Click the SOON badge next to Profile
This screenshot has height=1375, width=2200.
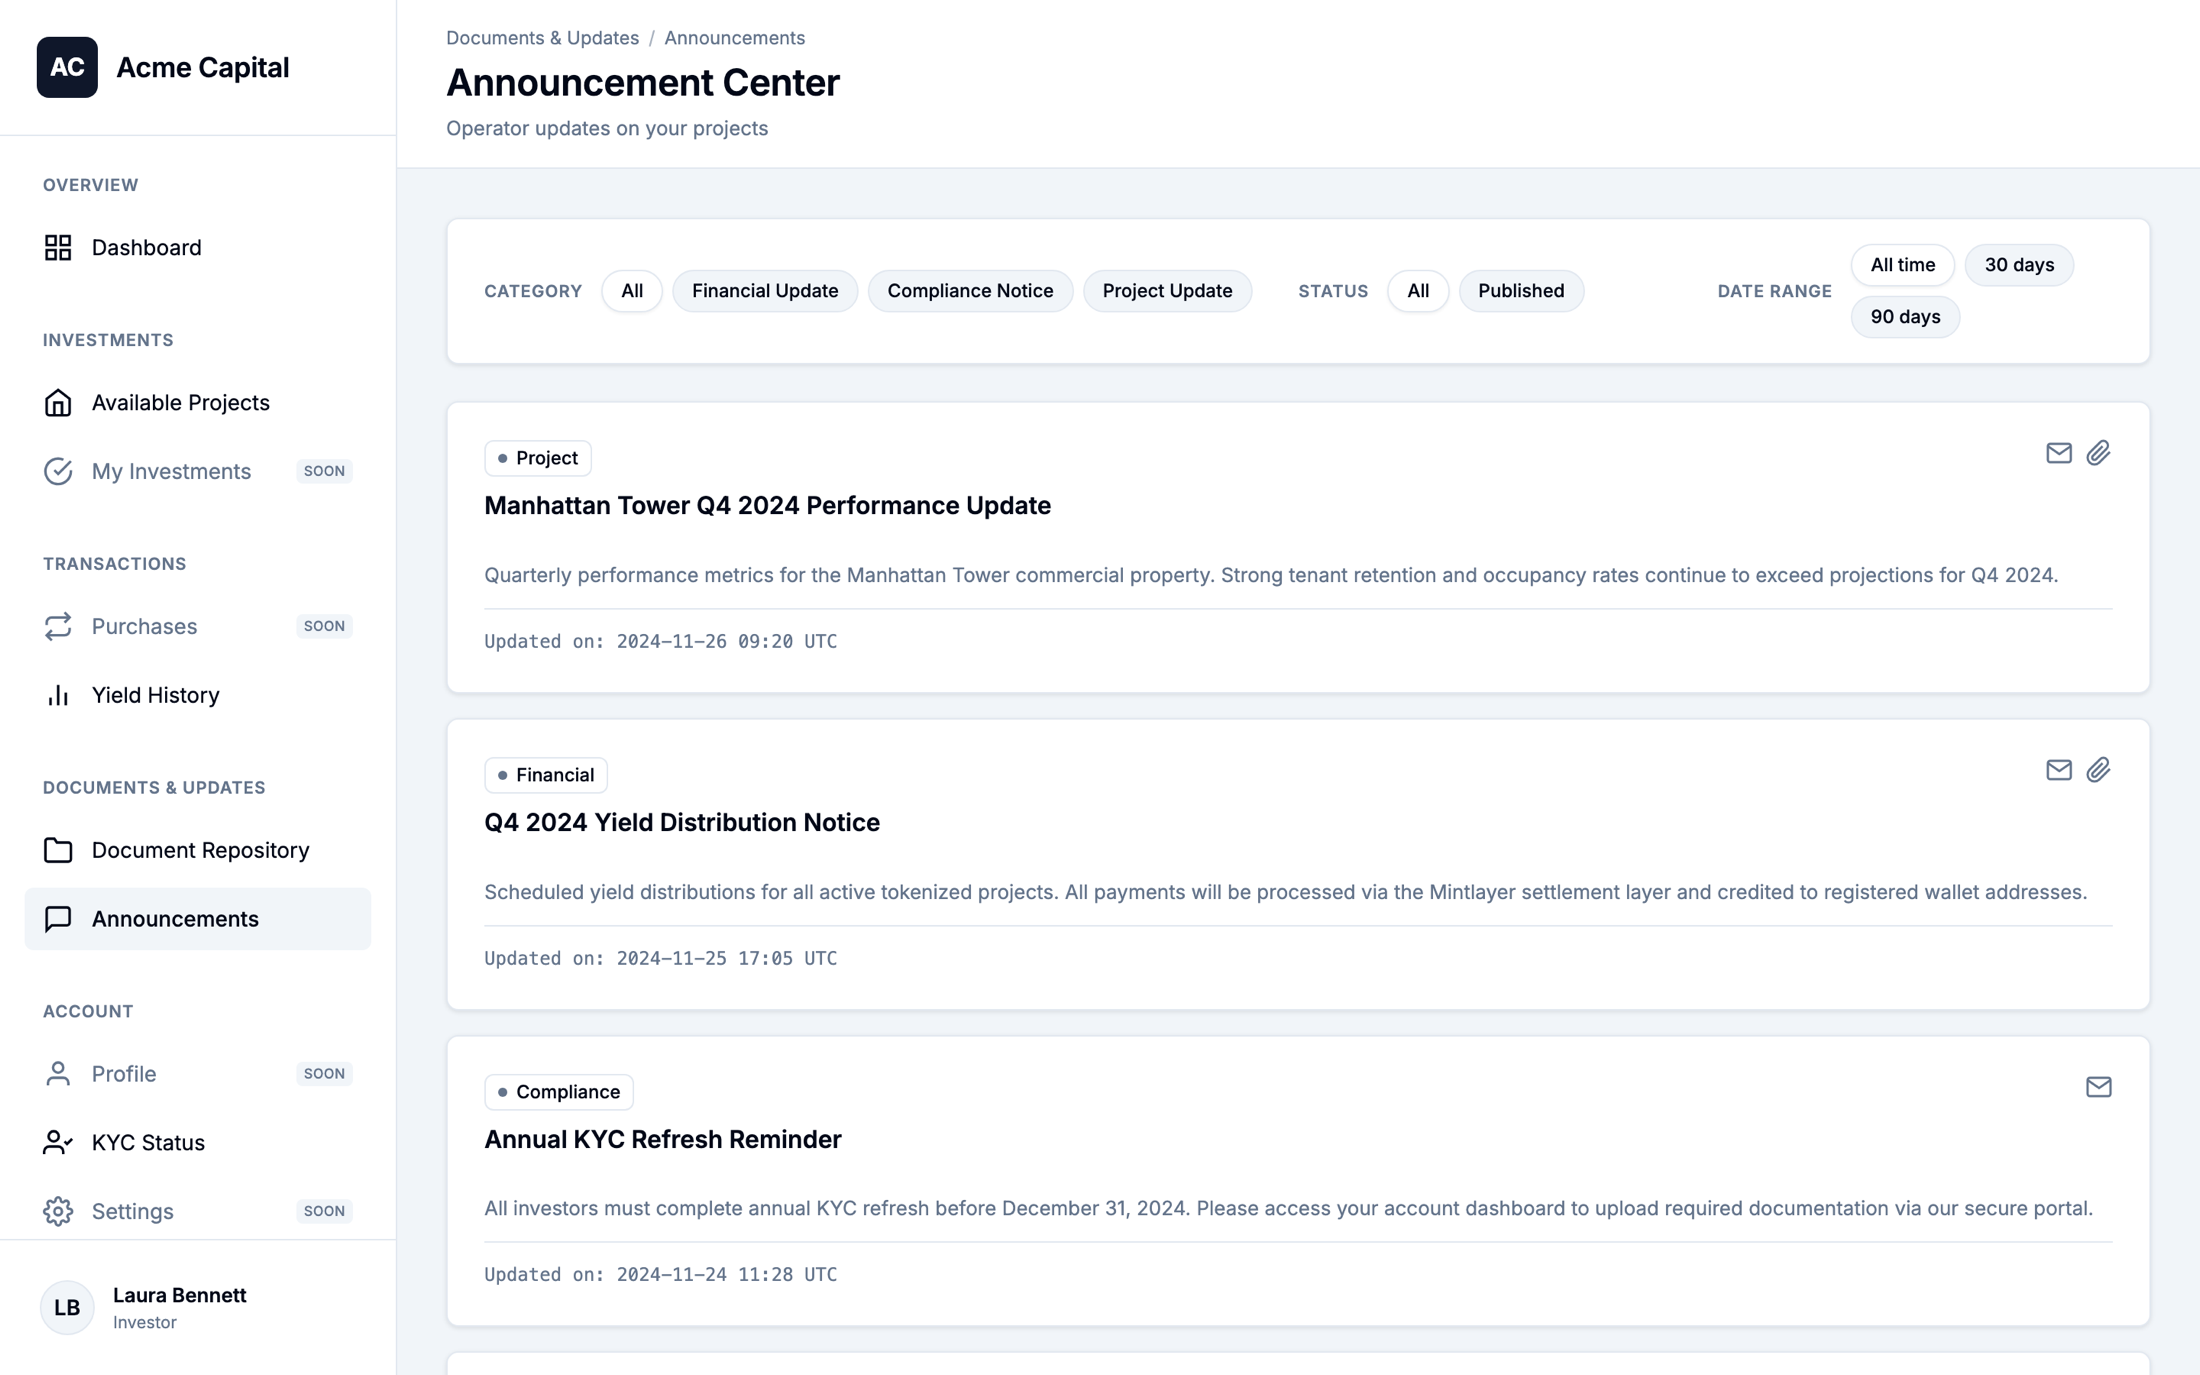[324, 1074]
